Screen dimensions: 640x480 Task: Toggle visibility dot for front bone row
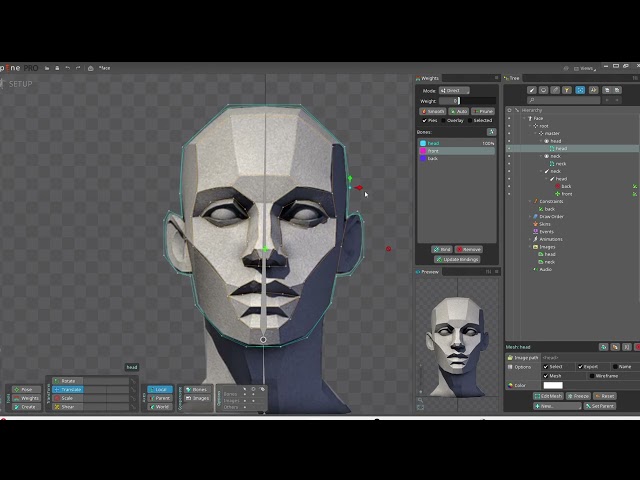tap(509, 194)
